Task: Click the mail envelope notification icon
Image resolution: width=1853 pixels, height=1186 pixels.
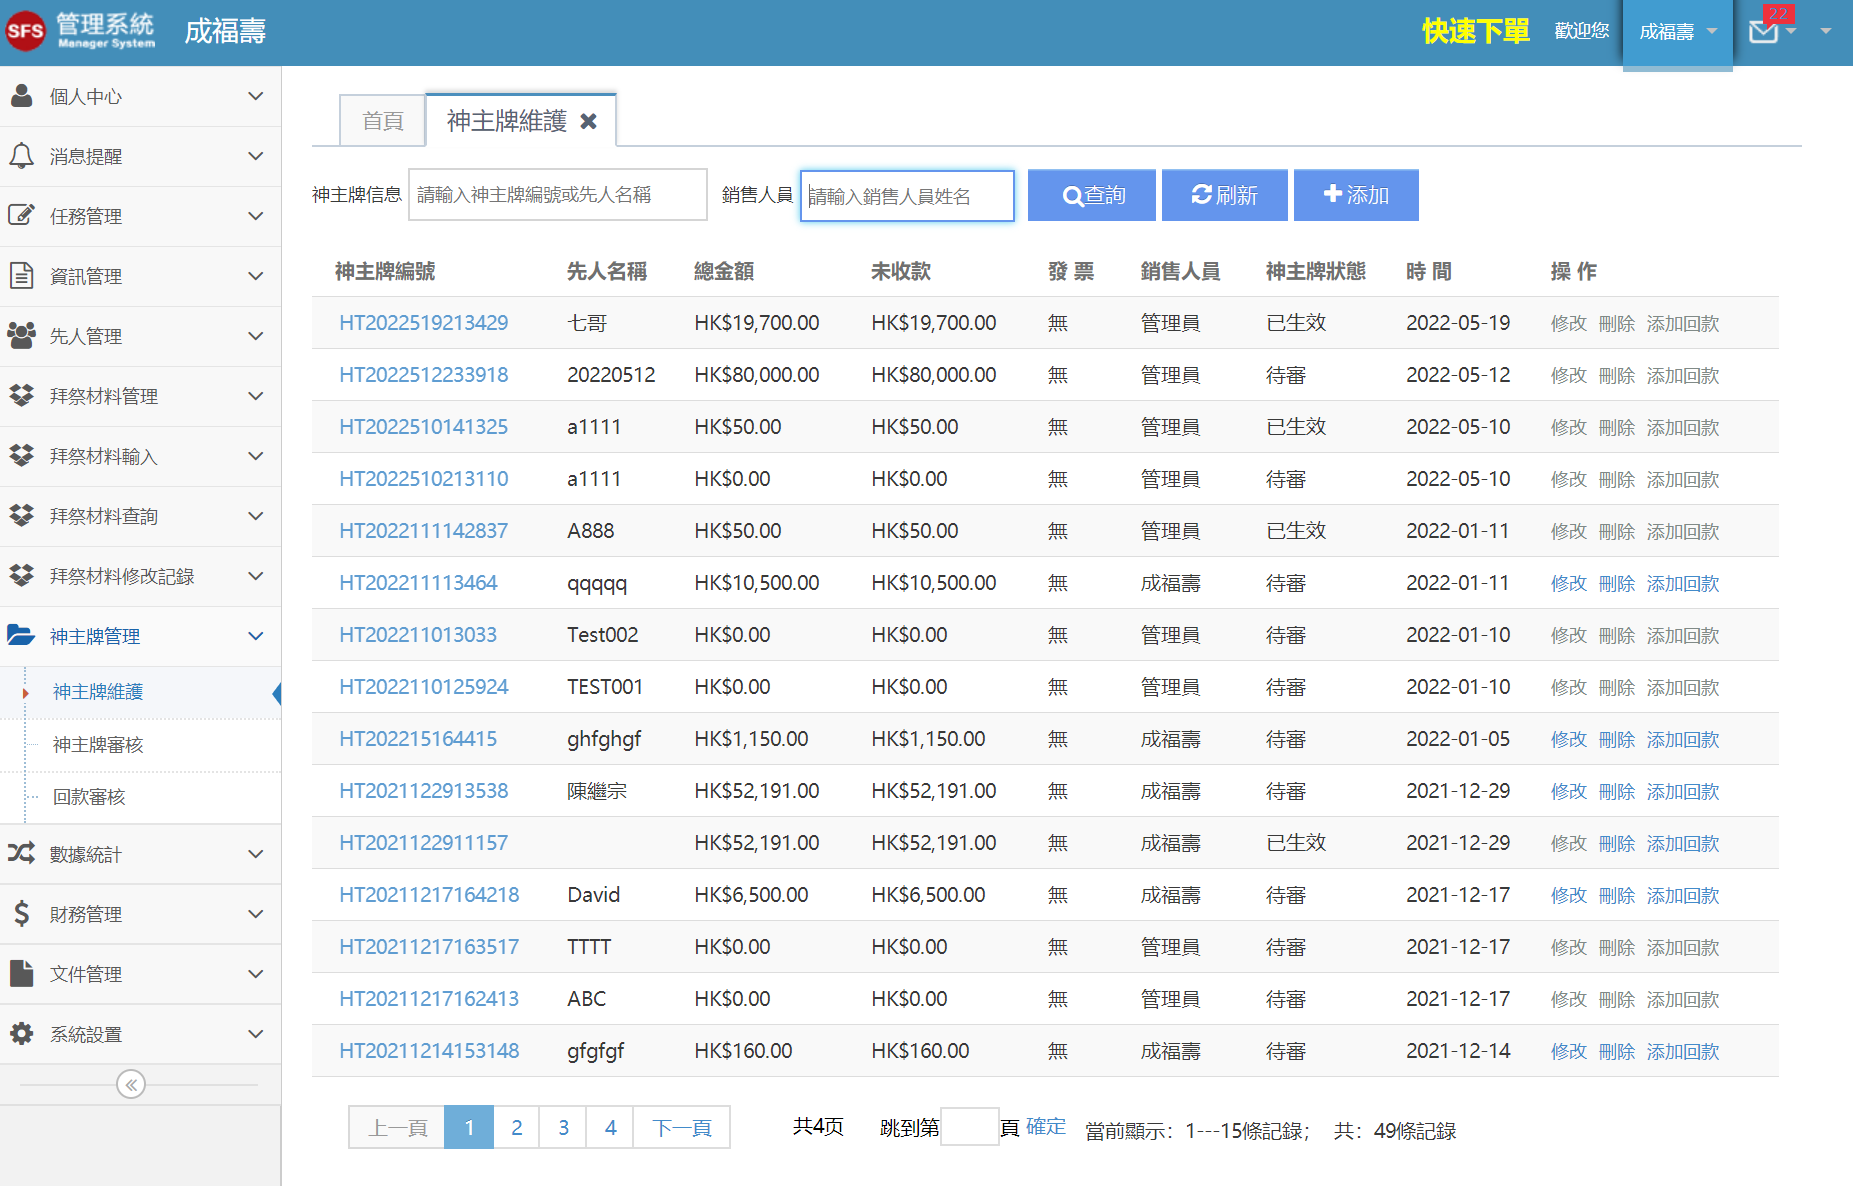Action: point(1763,32)
